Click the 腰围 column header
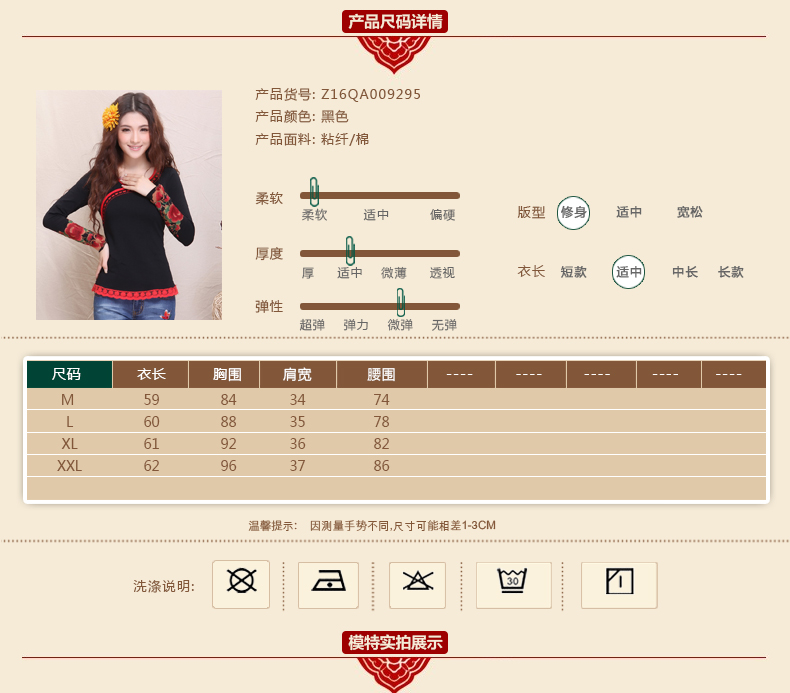790x693 pixels. tap(381, 375)
